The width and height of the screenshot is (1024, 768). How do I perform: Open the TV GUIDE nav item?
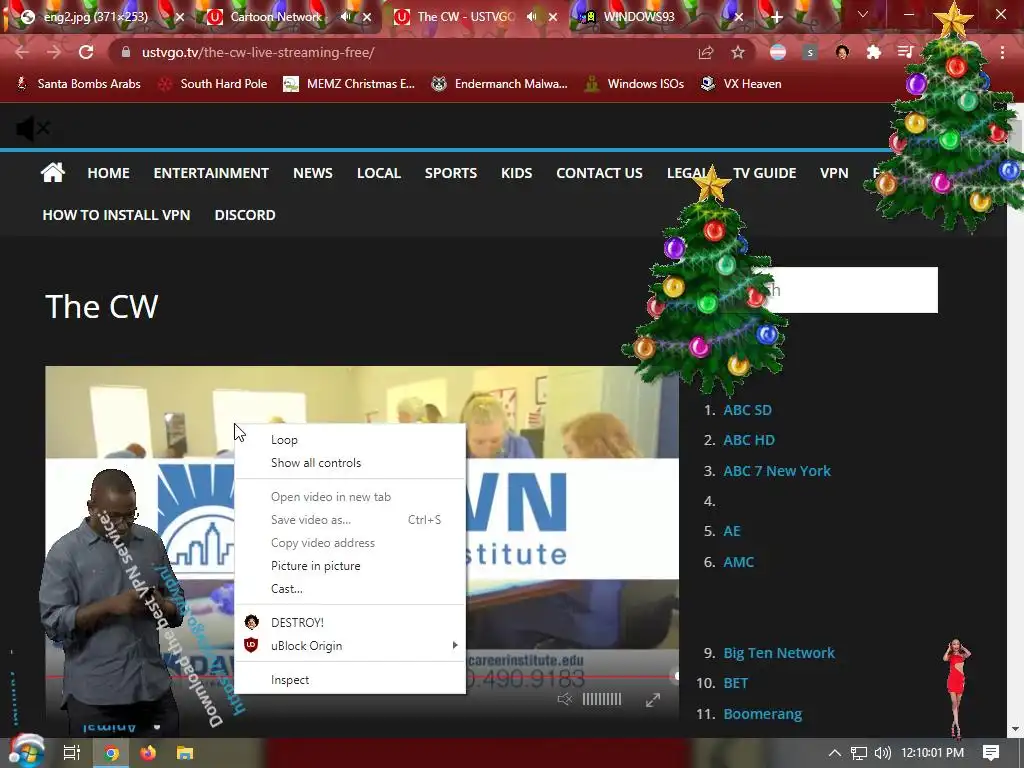[x=765, y=173]
